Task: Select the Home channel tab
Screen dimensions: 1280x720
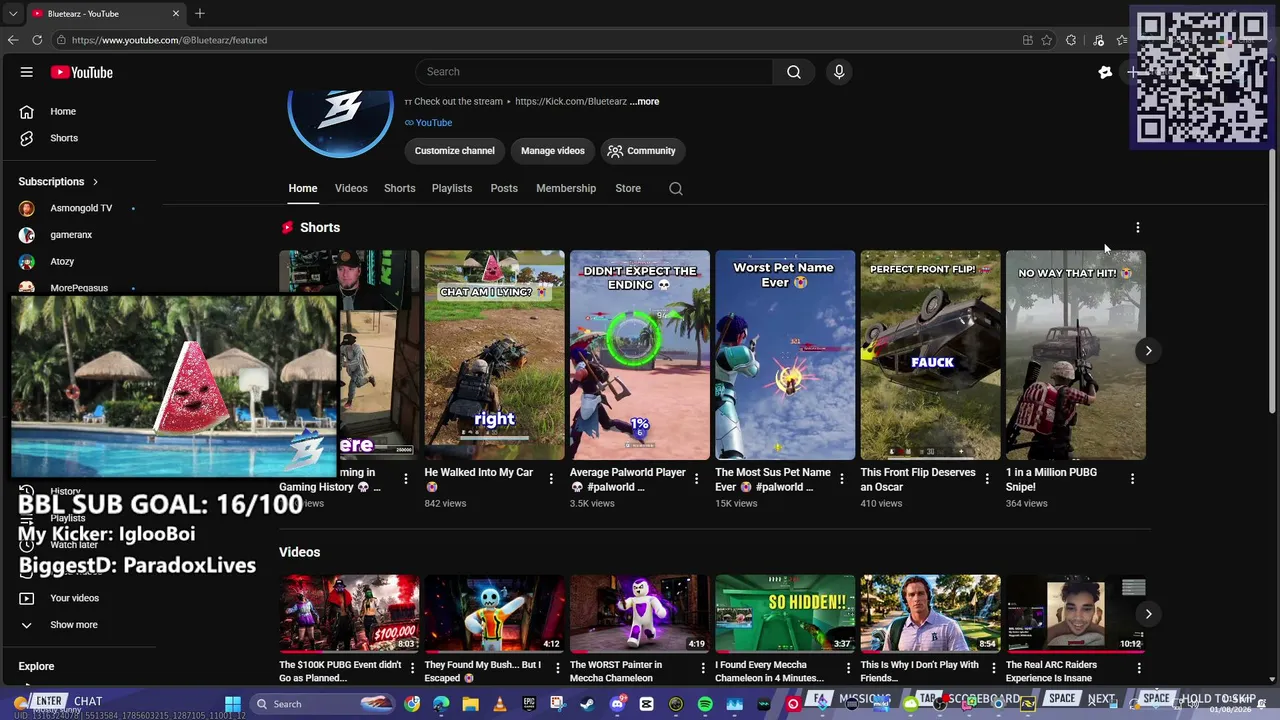Action: 303,188
